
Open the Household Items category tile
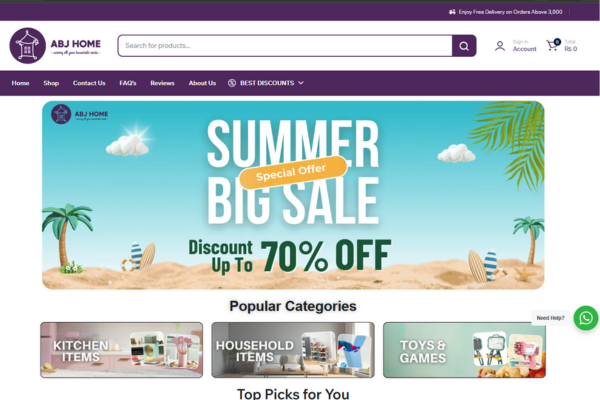tap(293, 350)
